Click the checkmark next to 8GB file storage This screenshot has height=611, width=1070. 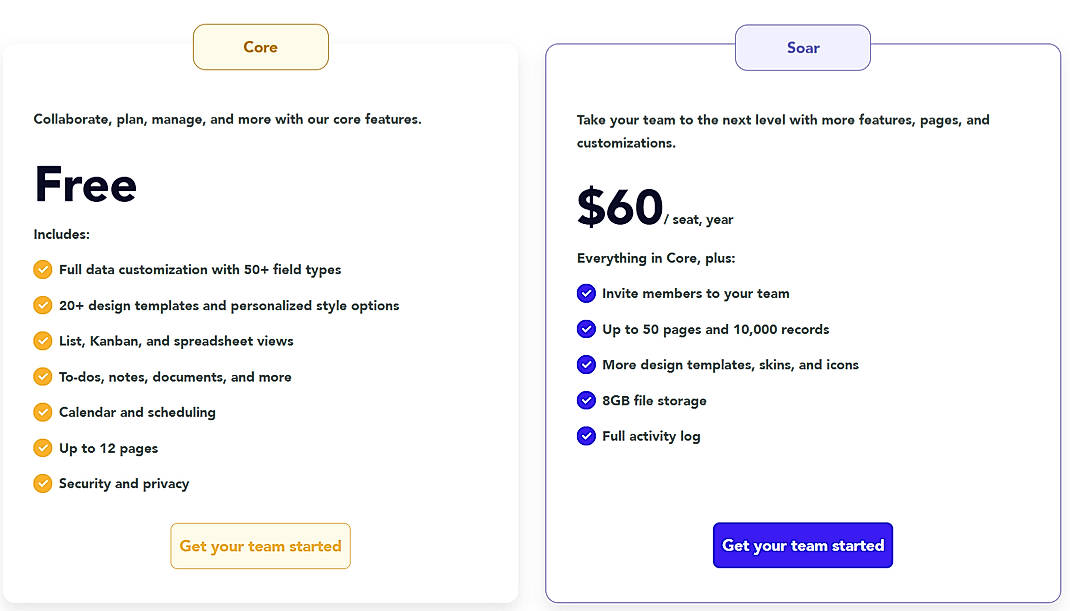click(586, 400)
